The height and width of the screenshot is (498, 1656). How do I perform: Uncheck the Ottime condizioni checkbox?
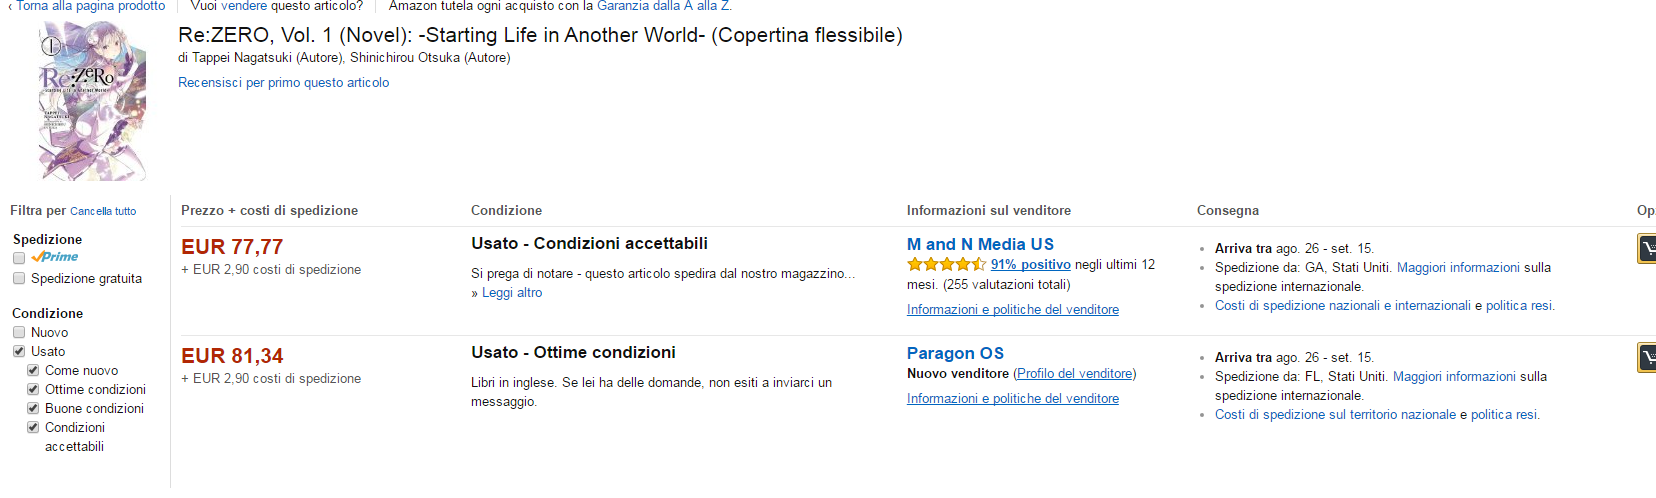tap(33, 389)
